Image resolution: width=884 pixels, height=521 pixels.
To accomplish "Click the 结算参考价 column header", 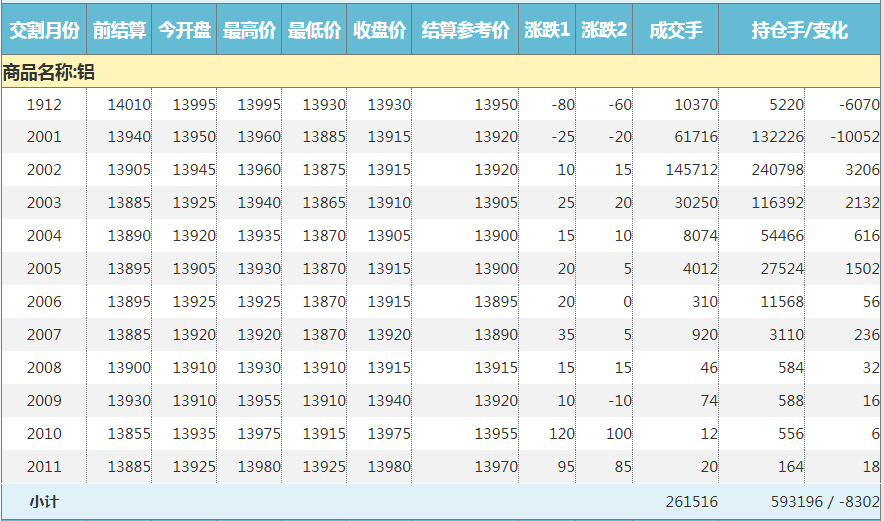I will pos(465,31).
